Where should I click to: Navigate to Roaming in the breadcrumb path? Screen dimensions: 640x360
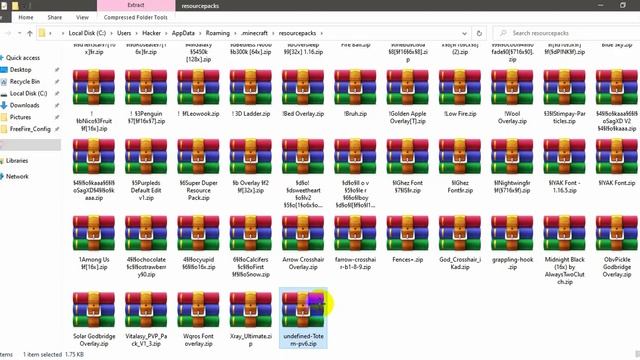click(218, 33)
